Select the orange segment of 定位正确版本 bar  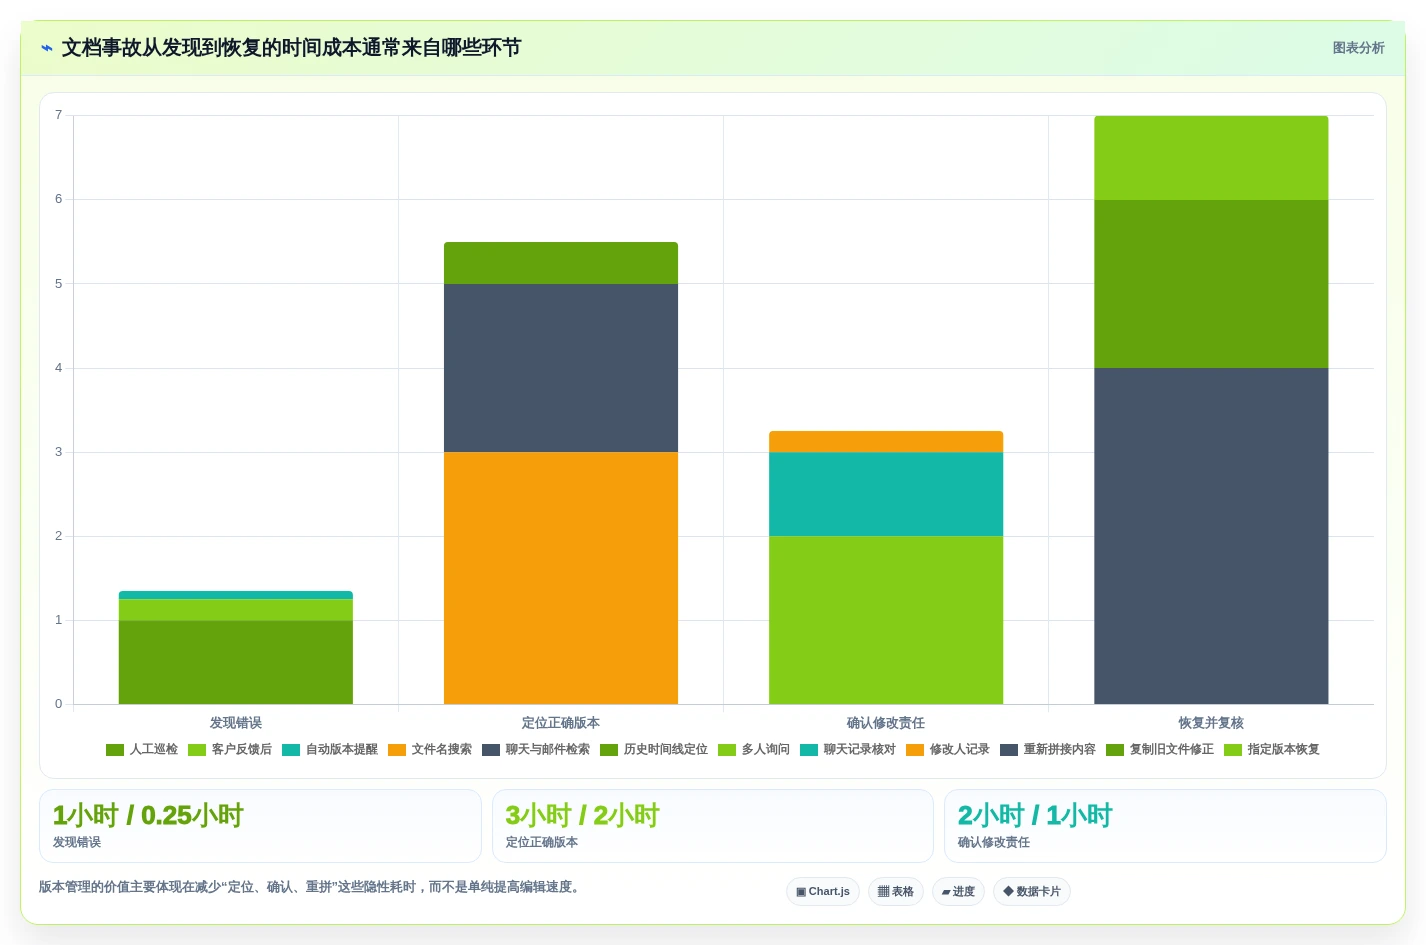coord(561,578)
